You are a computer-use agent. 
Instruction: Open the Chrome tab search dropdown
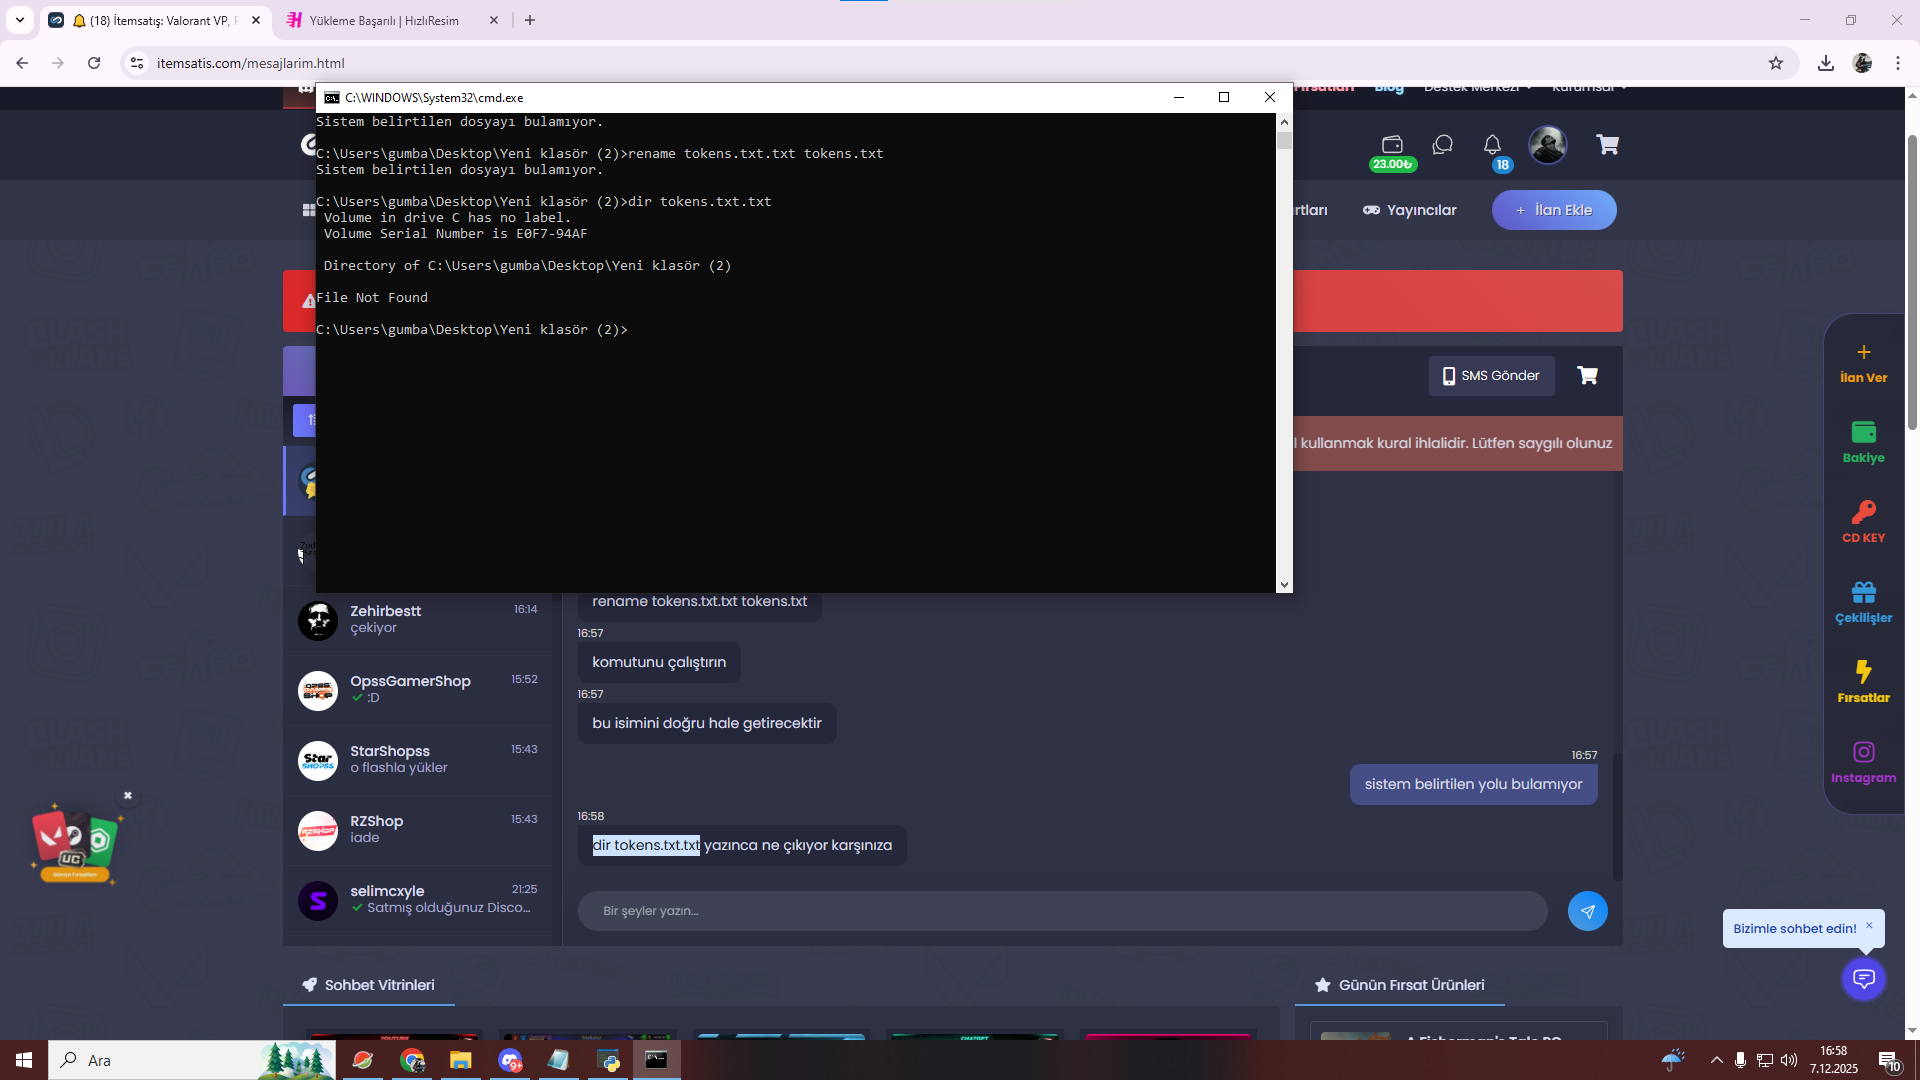[x=20, y=20]
